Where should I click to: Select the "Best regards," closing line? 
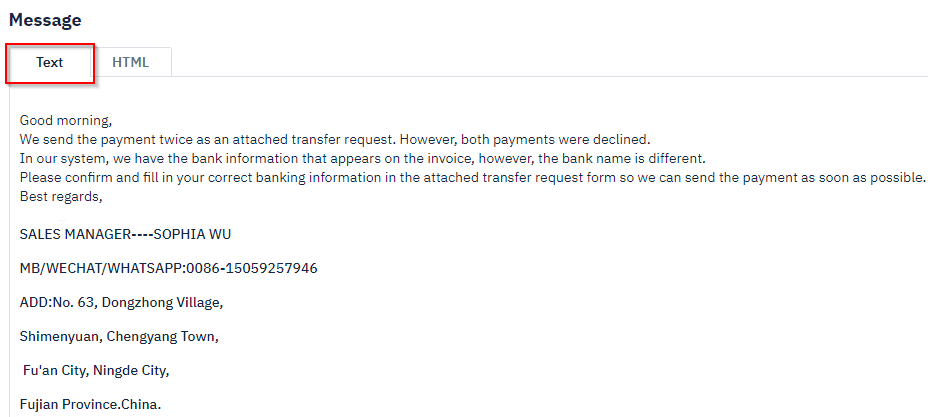61,196
